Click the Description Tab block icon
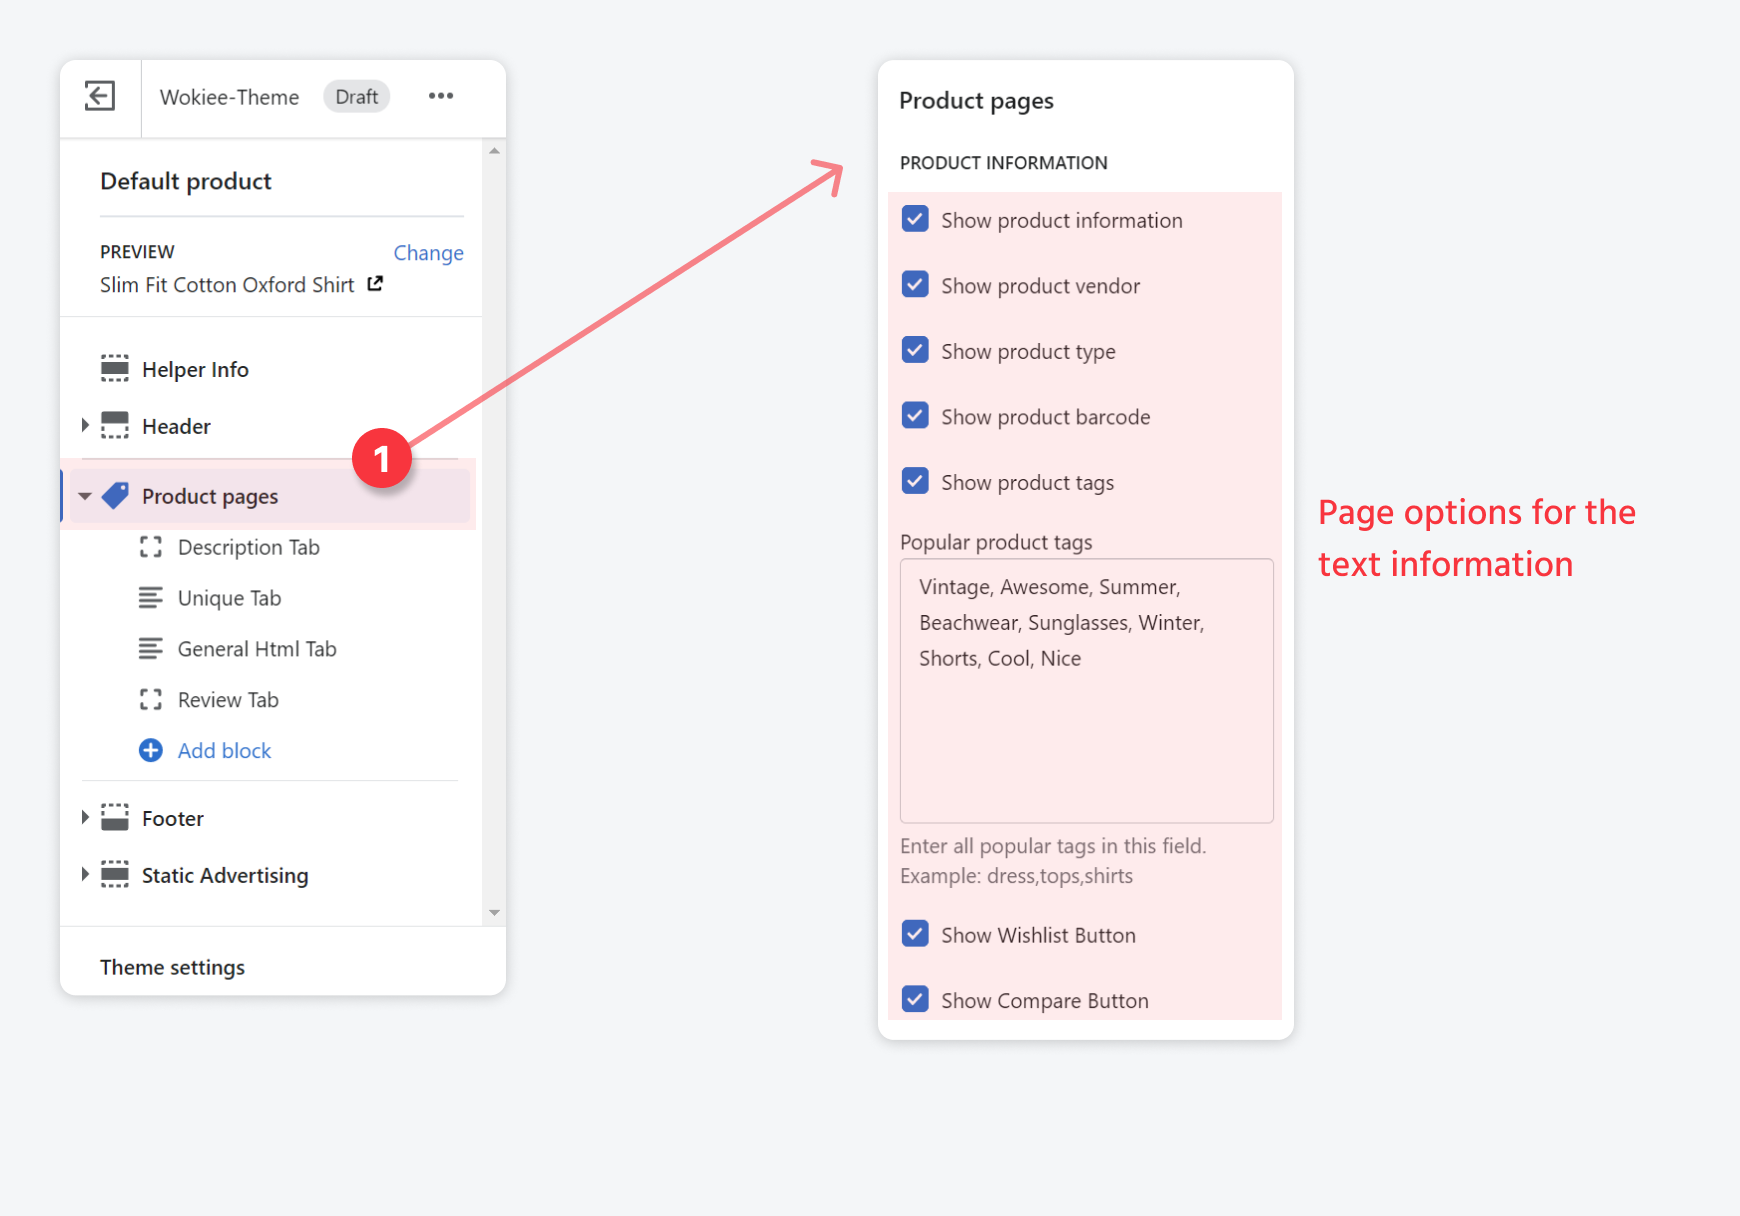Screen dimensions: 1740x1216 [151, 547]
